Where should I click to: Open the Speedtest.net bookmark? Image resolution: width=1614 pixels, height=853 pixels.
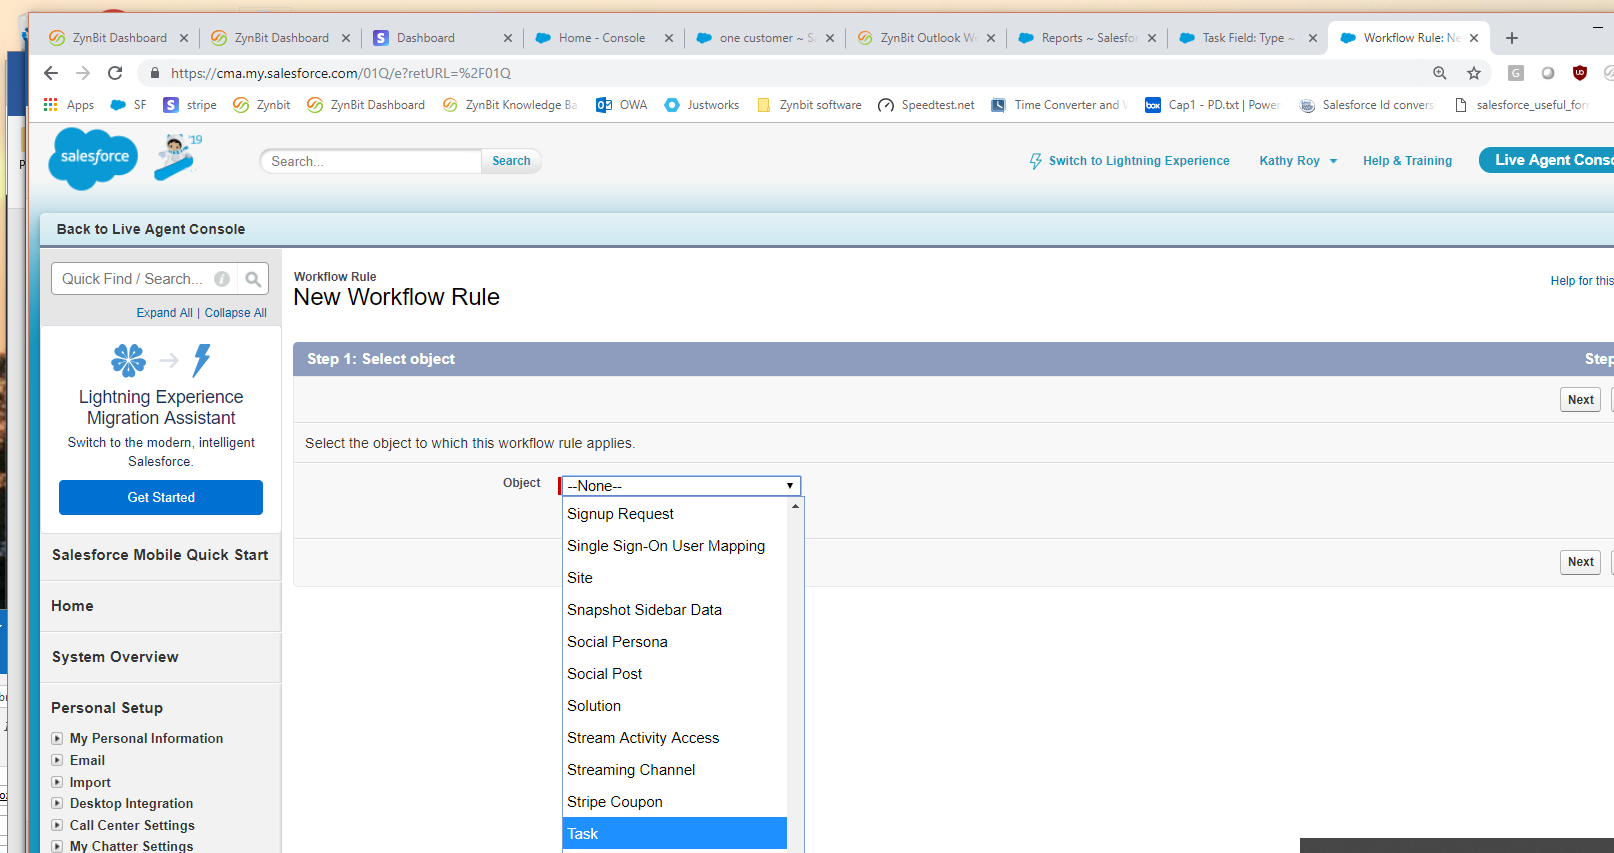[926, 105]
